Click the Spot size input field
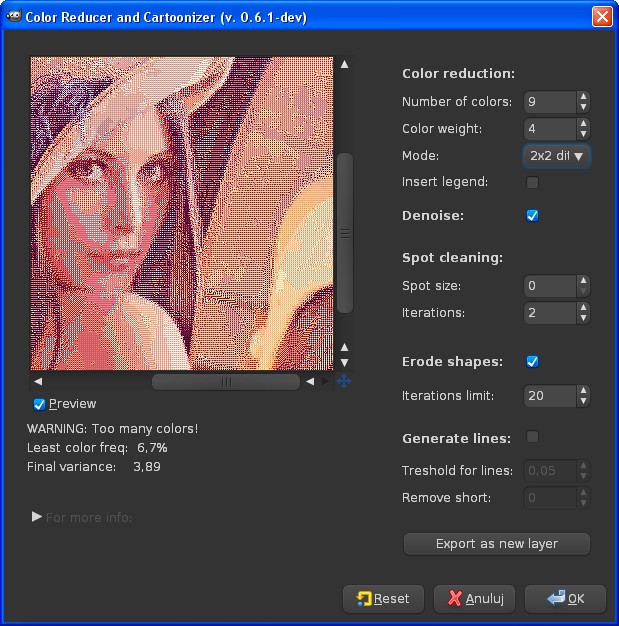619x626 pixels. (x=550, y=286)
